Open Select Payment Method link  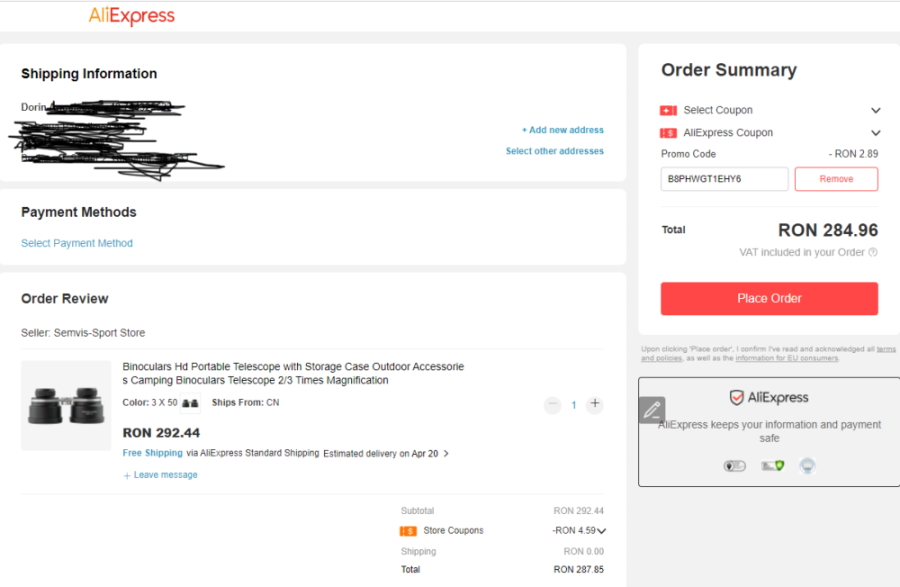77,243
